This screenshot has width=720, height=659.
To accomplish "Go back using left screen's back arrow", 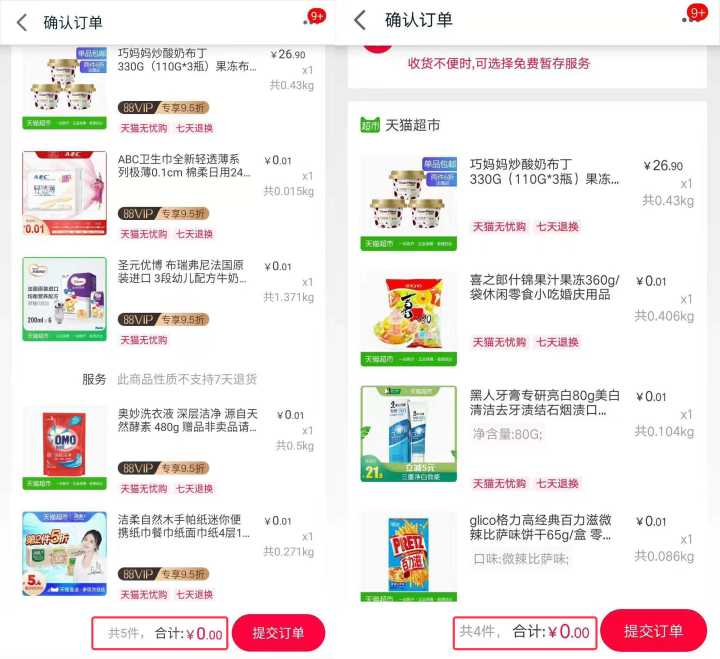I will tap(22, 23).
